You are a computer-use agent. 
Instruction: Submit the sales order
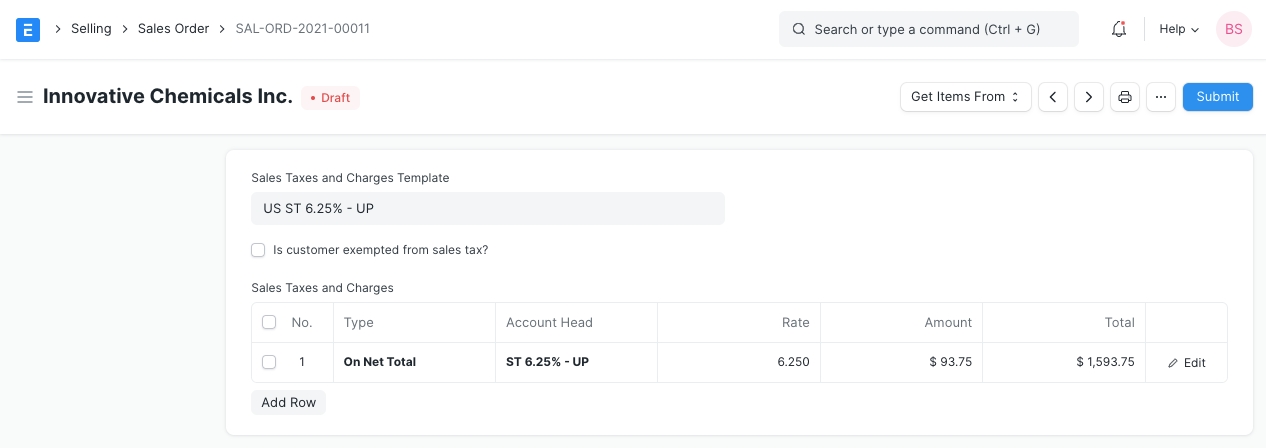(1217, 97)
